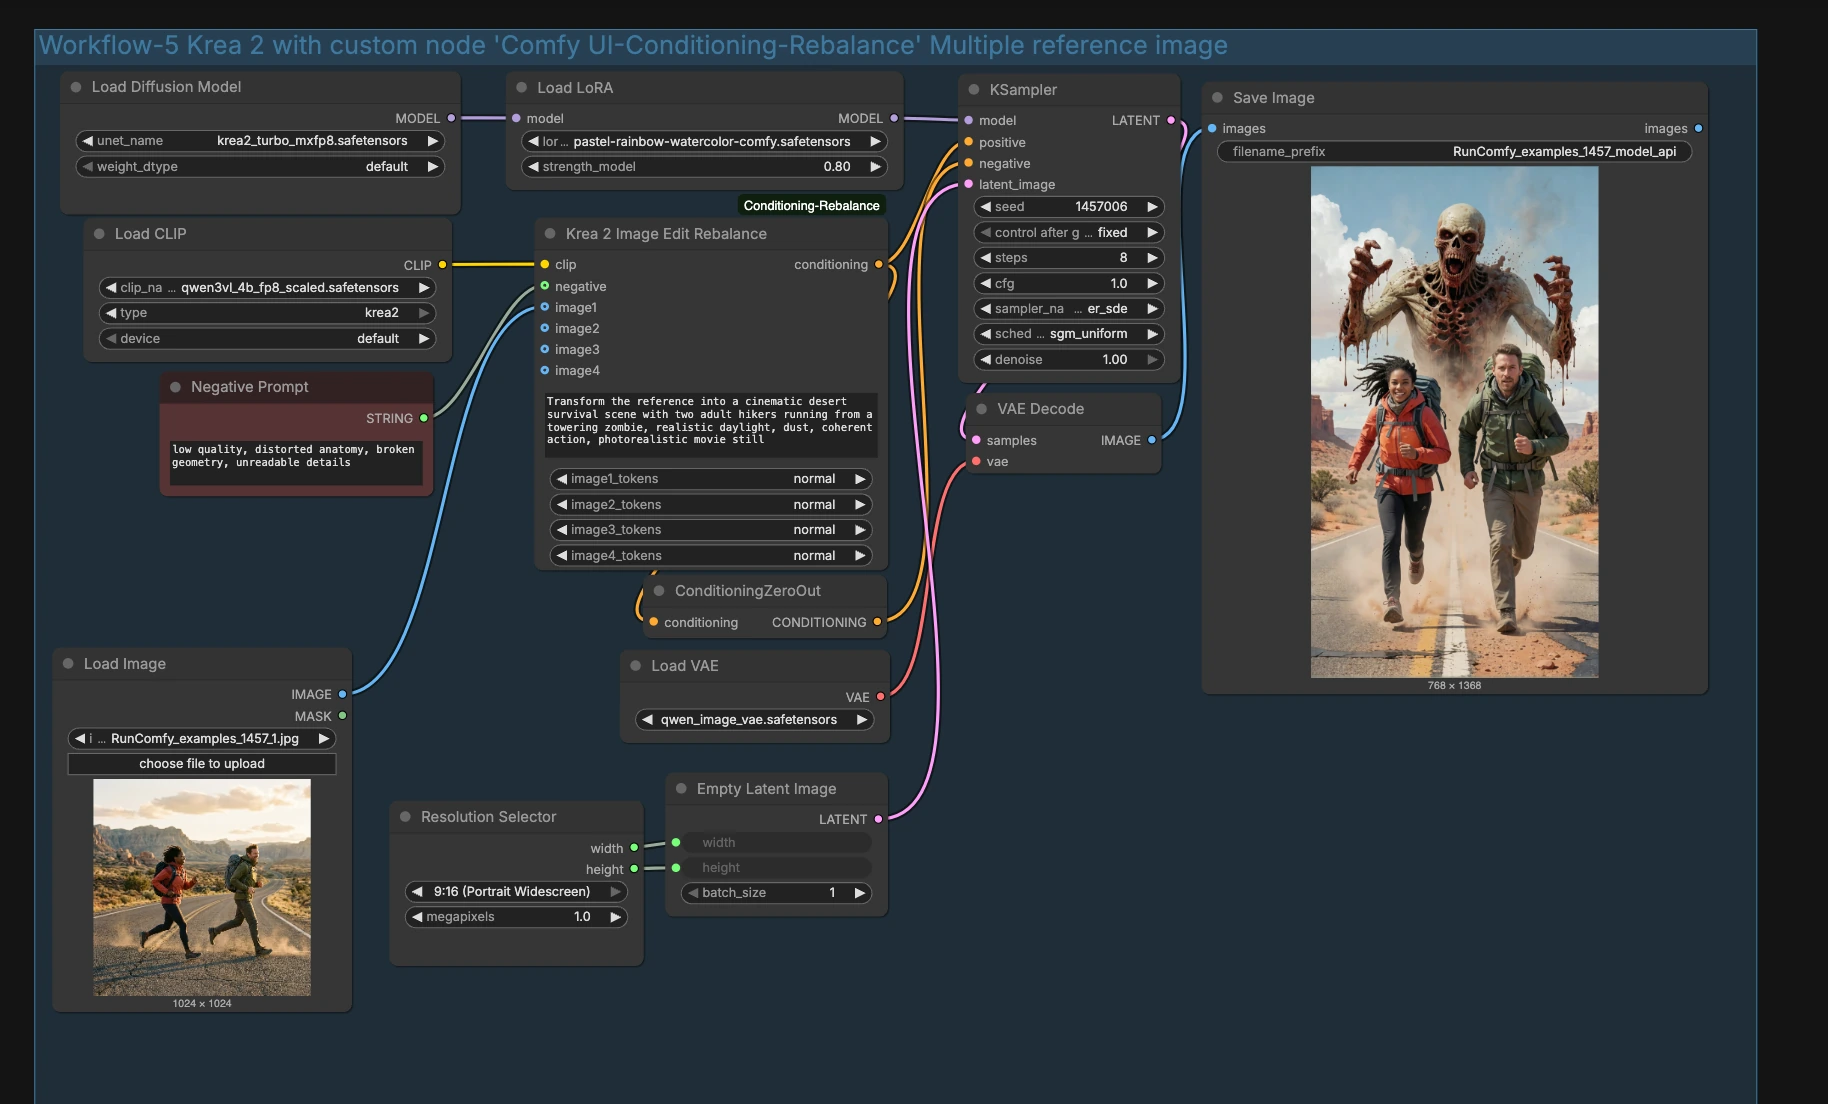Click next arrow on image1_tokens
Viewport: 1828px width, 1104px height.
(x=860, y=479)
